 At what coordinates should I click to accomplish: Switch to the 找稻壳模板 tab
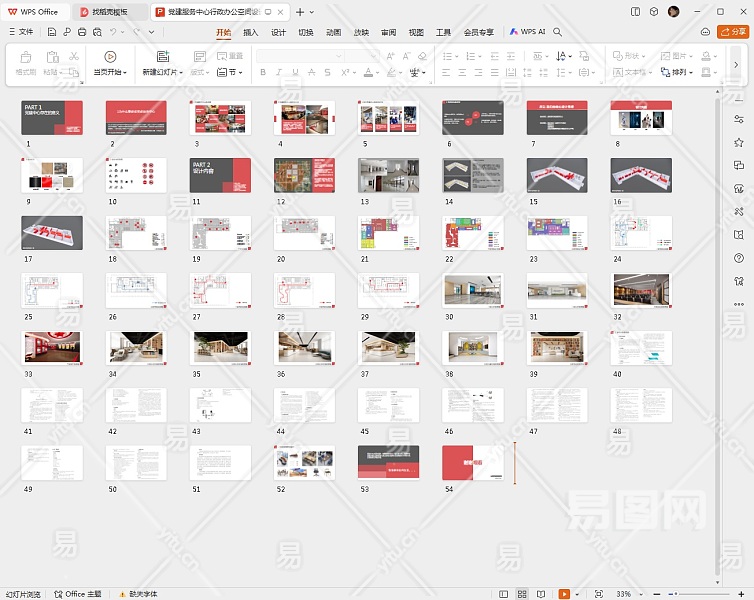pyautogui.click(x=109, y=12)
